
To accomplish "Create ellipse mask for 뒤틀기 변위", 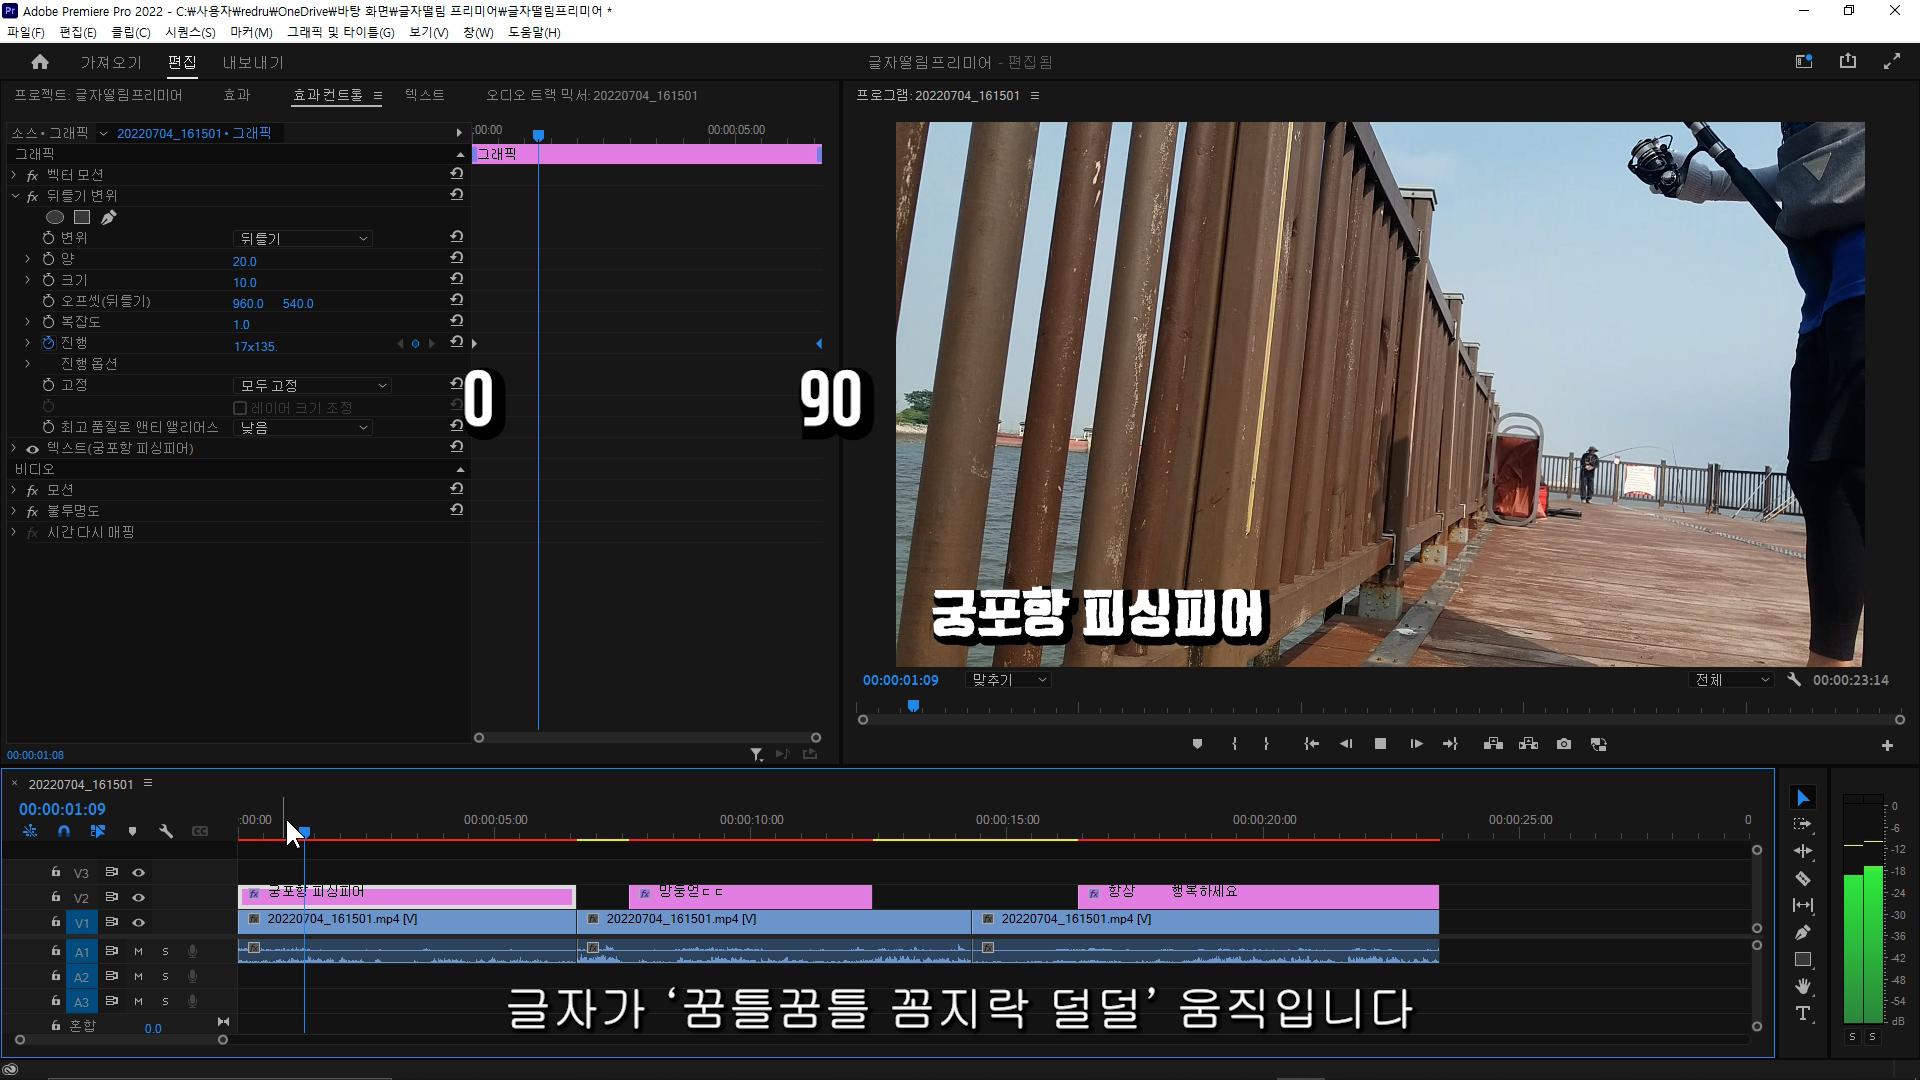I will click(x=55, y=217).
